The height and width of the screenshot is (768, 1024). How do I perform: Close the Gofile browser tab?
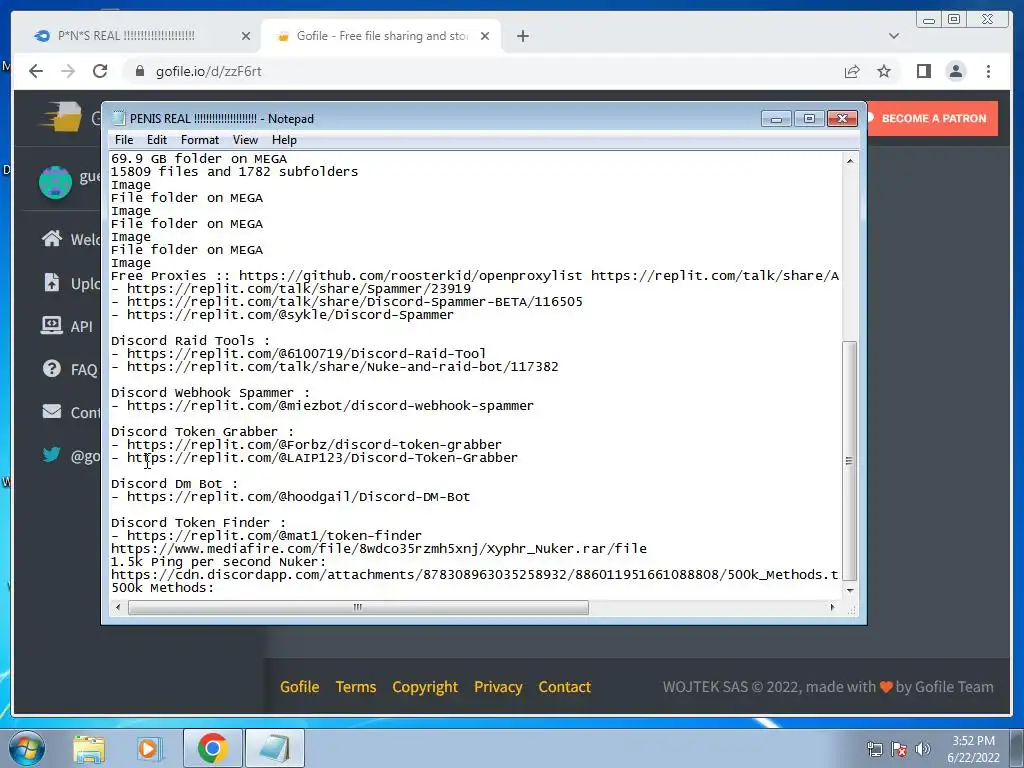click(x=485, y=36)
